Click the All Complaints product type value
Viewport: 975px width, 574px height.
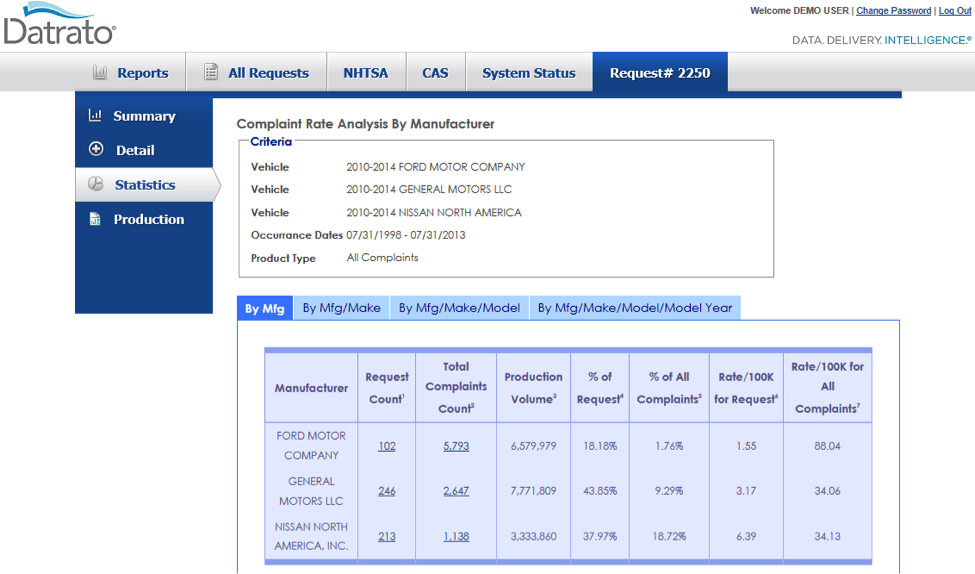[382, 257]
